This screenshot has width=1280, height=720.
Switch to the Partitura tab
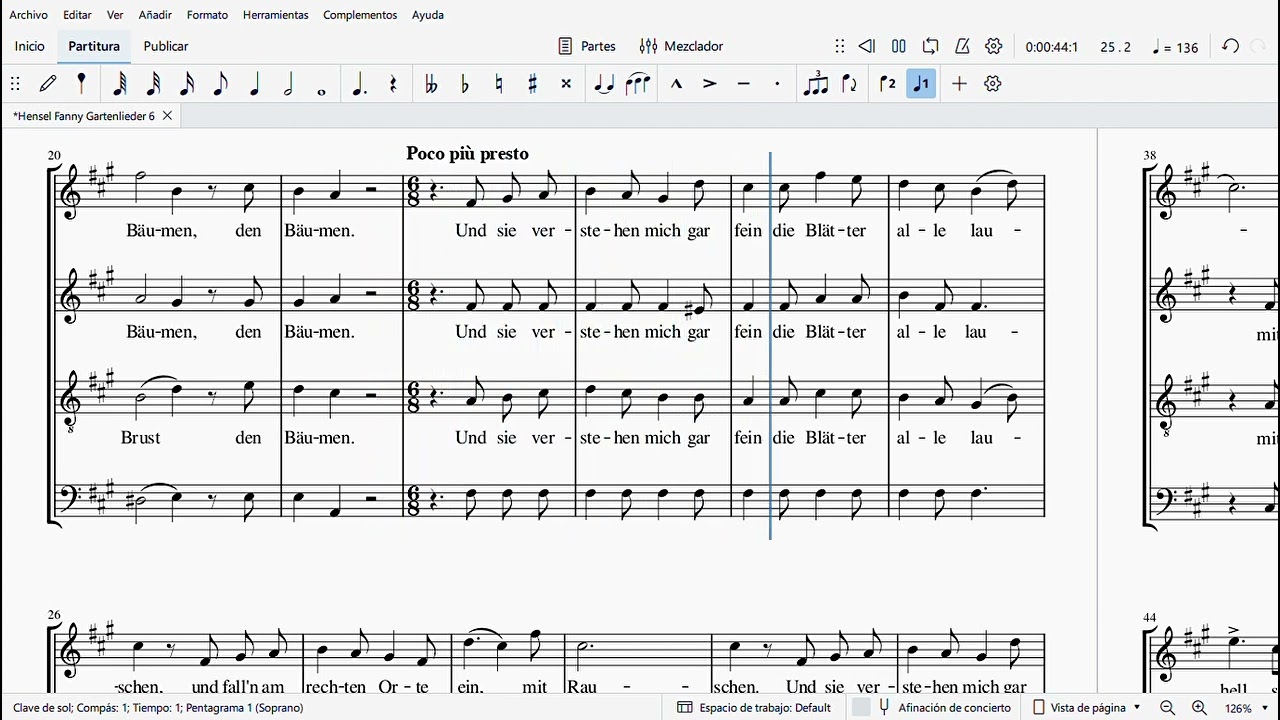(x=94, y=46)
